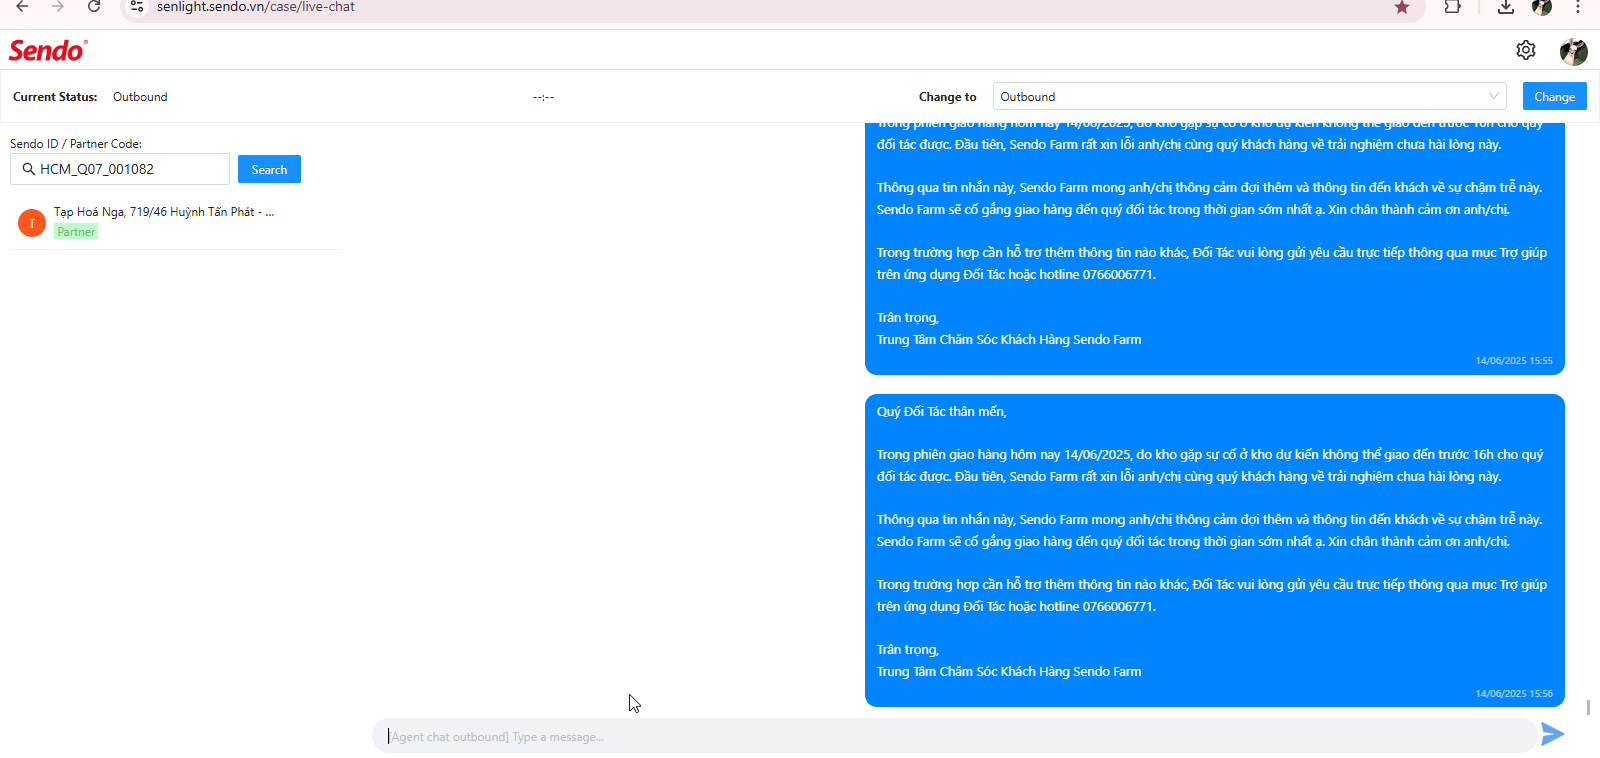1600x758 pixels.
Task: Open the user avatar in the Sendo header
Action: (1574, 51)
